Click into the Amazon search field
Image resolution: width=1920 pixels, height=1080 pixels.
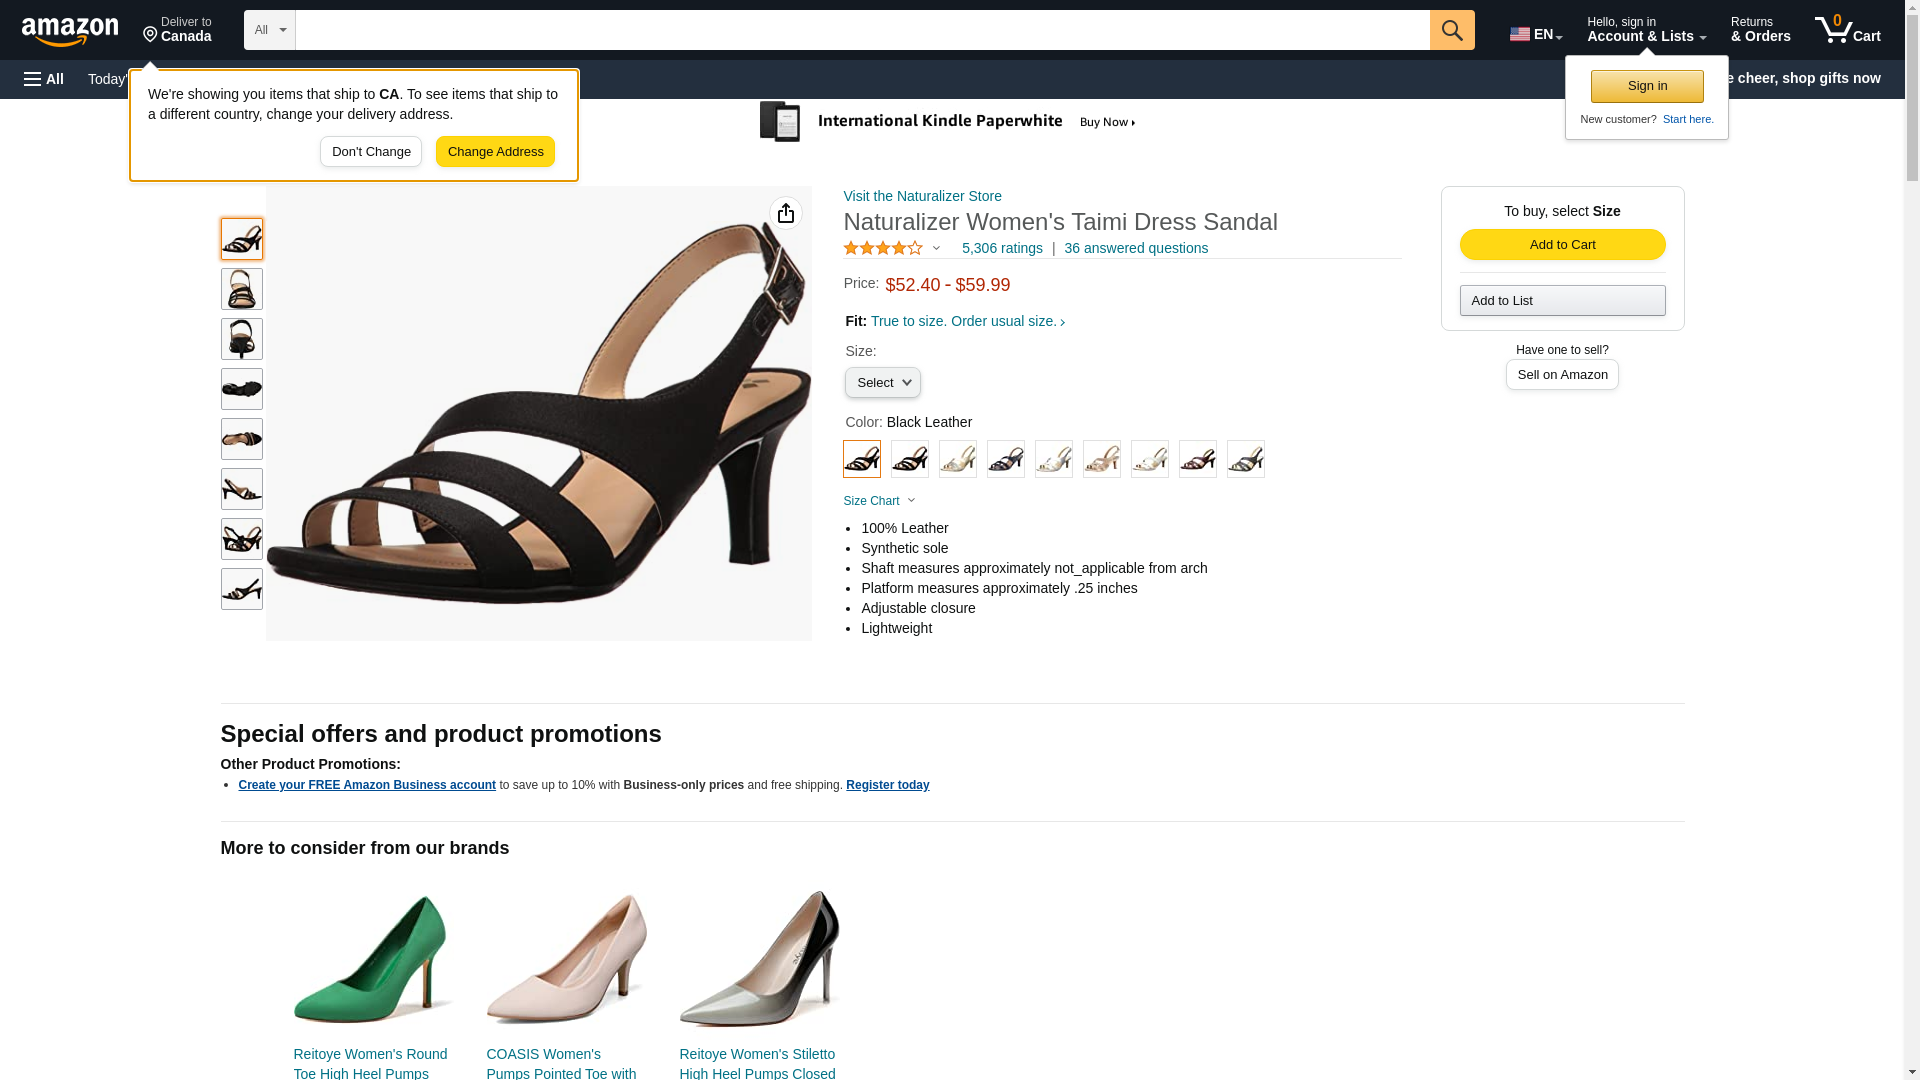(862, 30)
